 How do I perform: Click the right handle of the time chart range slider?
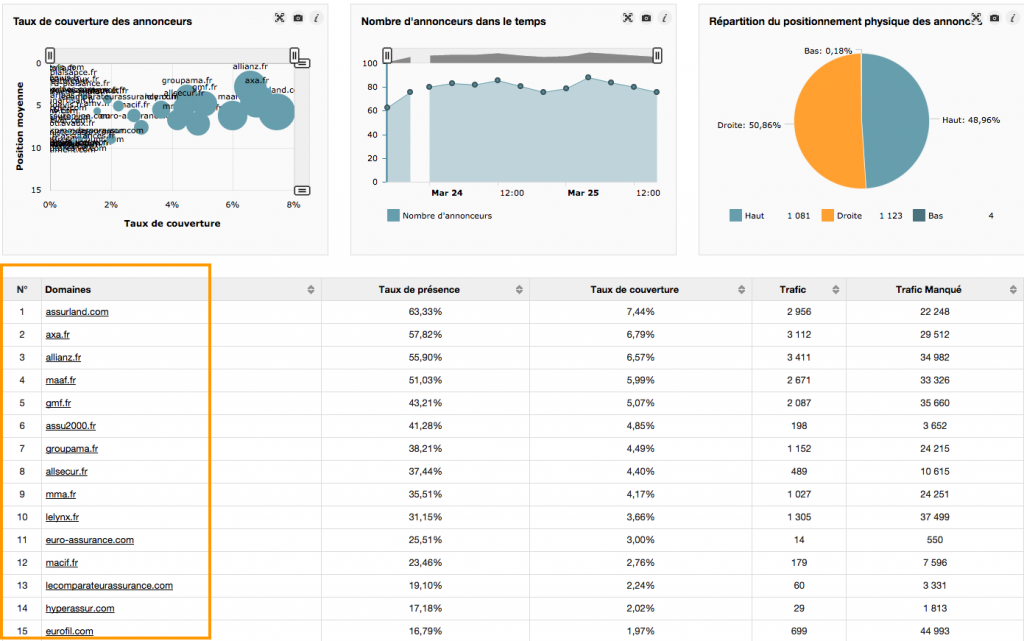coord(657,55)
